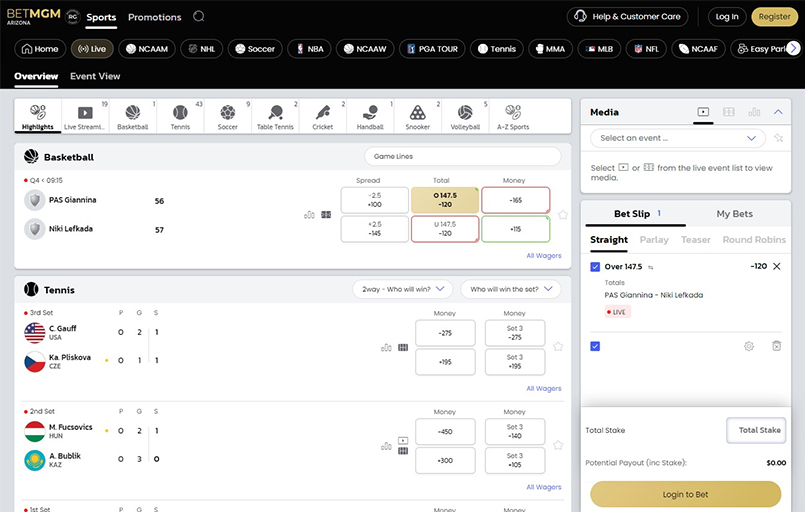Image resolution: width=805 pixels, height=512 pixels.
Task: Remove Over 147.5 selection from bet slip
Action: coord(777,266)
